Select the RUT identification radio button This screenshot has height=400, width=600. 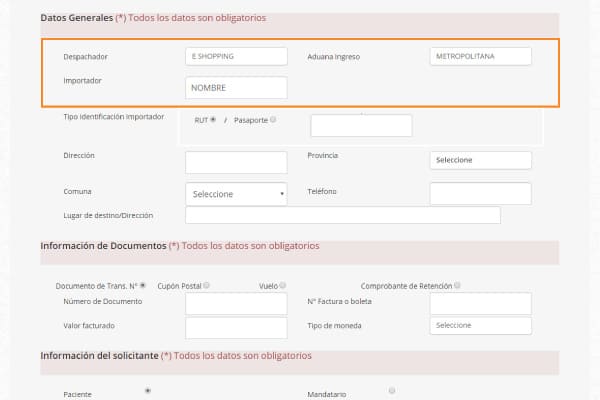coord(213,120)
